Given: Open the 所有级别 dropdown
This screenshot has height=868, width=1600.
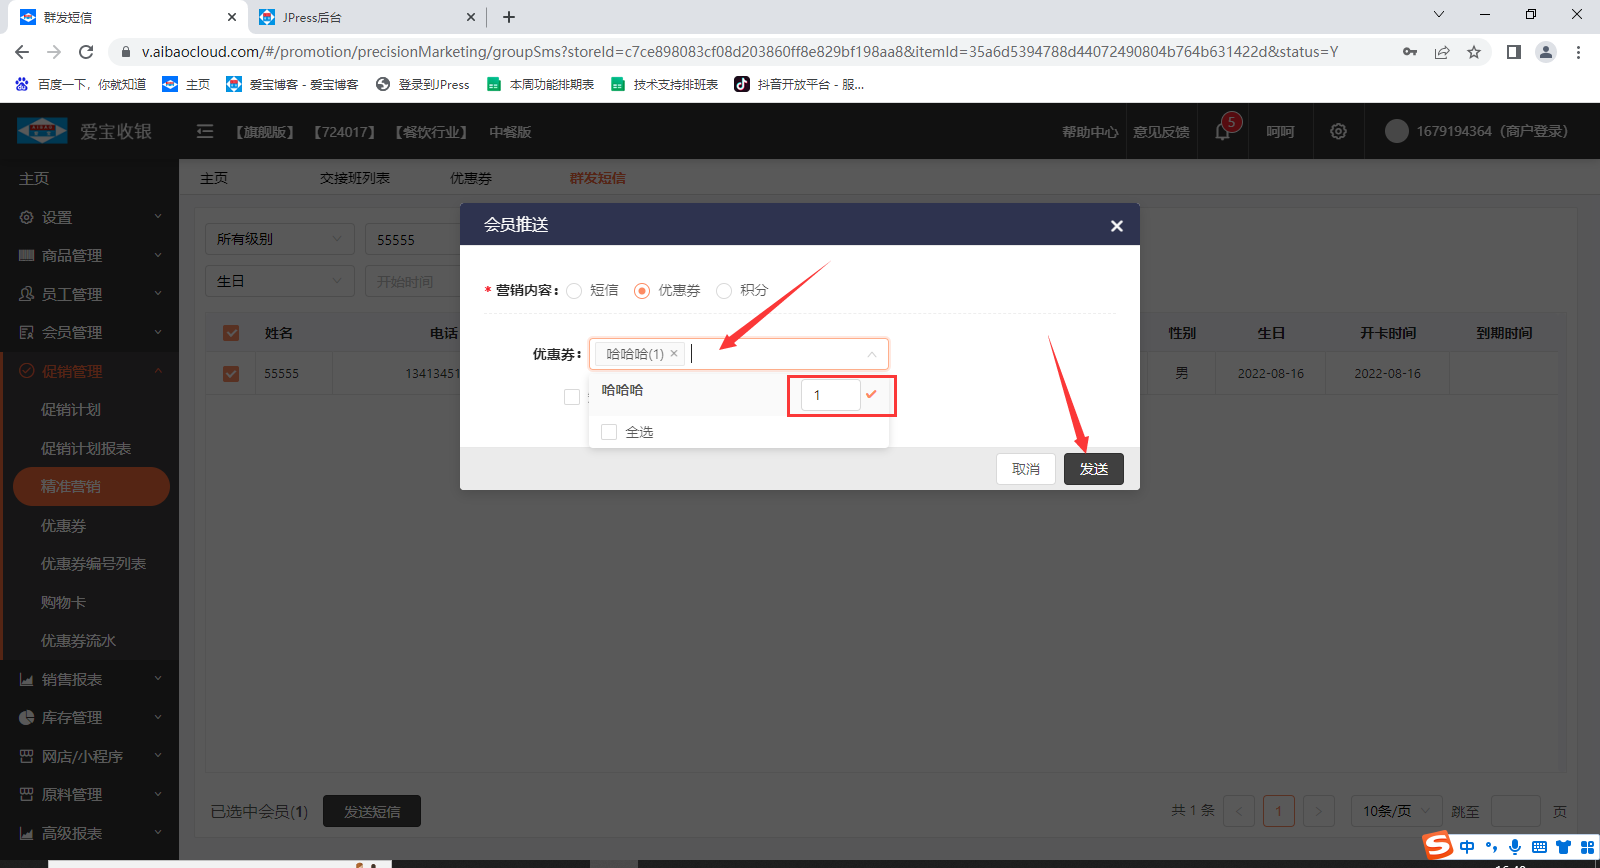Looking at the screenshot, I should point(280,239).
